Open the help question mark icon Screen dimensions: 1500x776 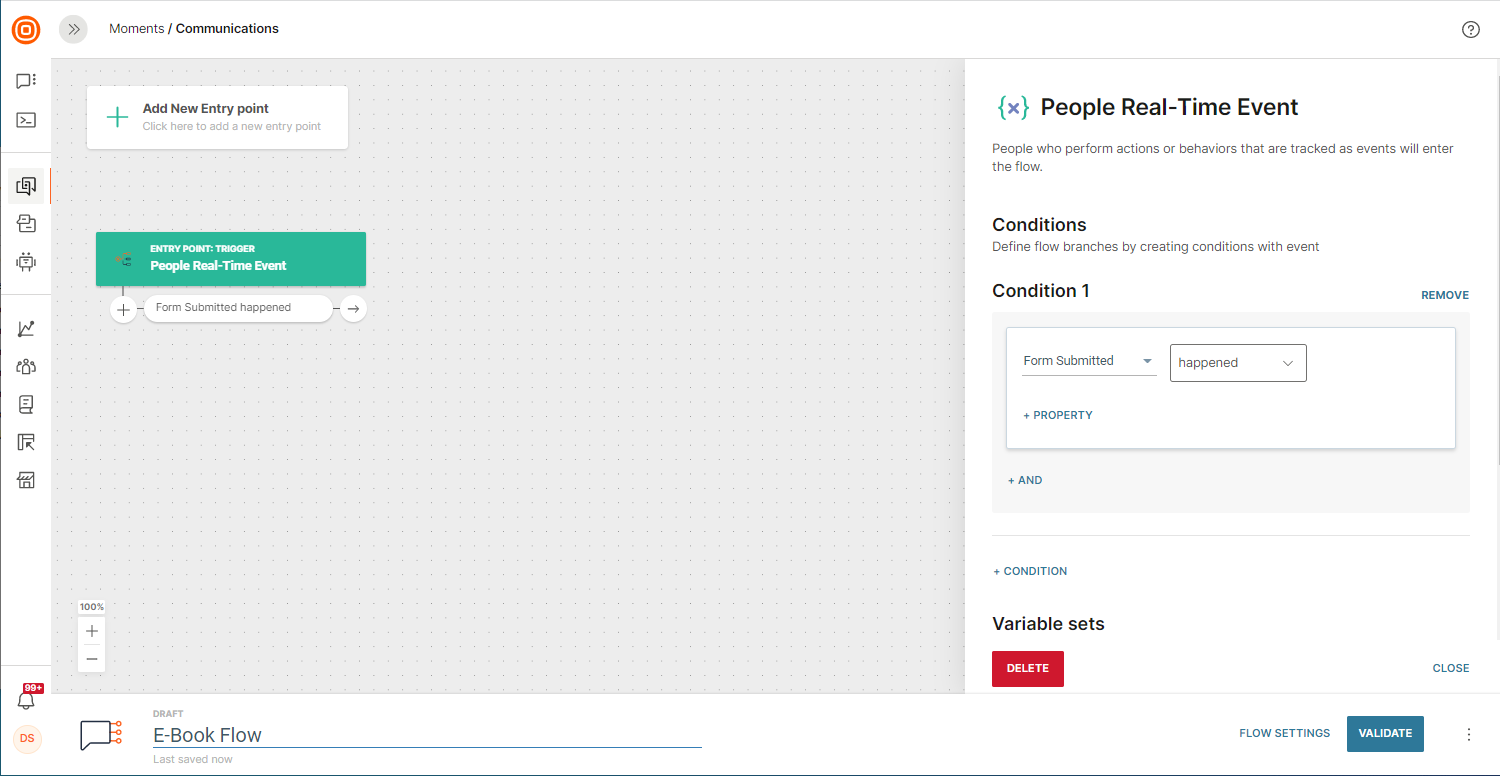pos(1470,29)
